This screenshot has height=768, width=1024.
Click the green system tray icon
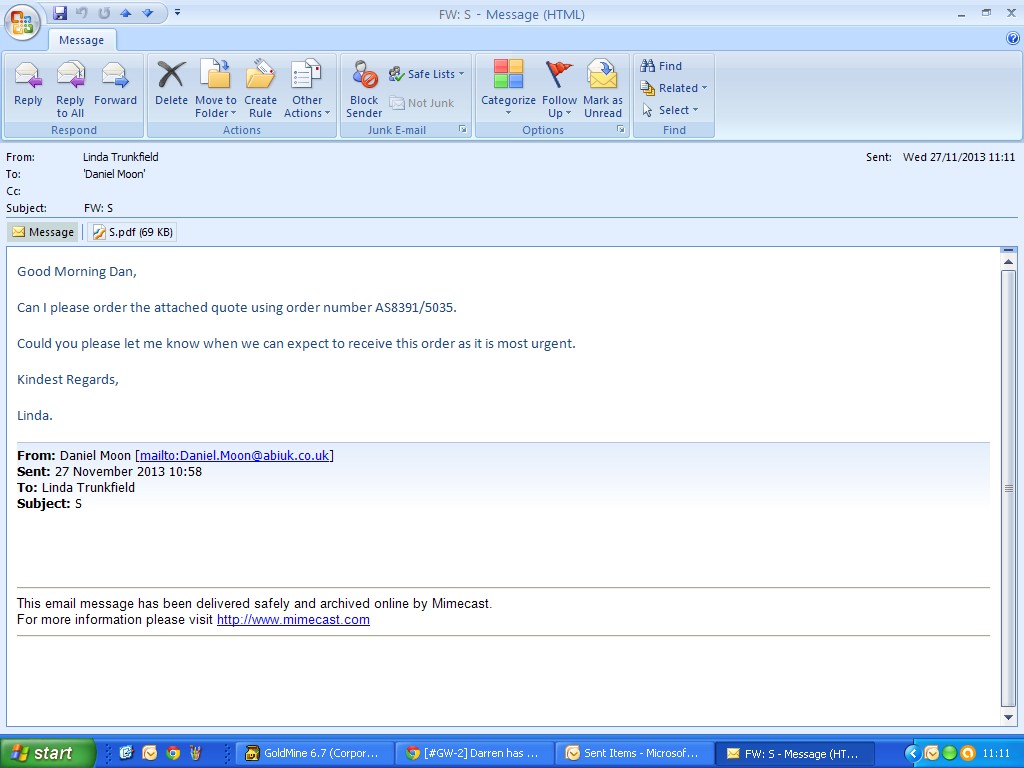(x=950, y=753)
